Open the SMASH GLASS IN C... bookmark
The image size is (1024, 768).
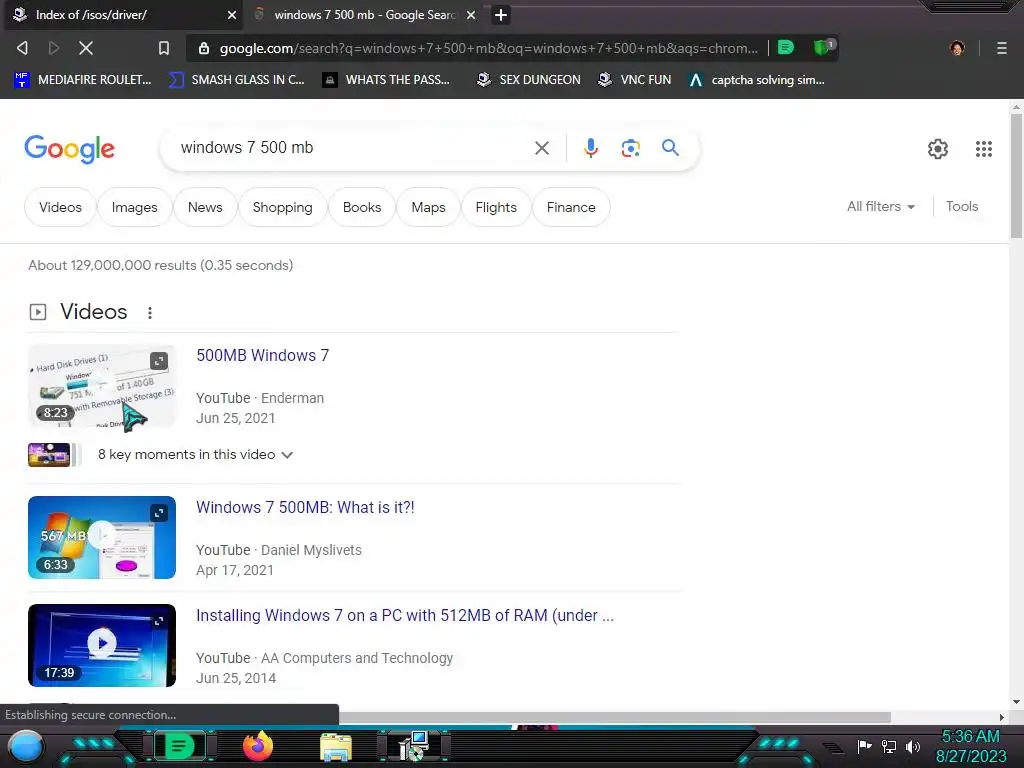pos(236,80)
